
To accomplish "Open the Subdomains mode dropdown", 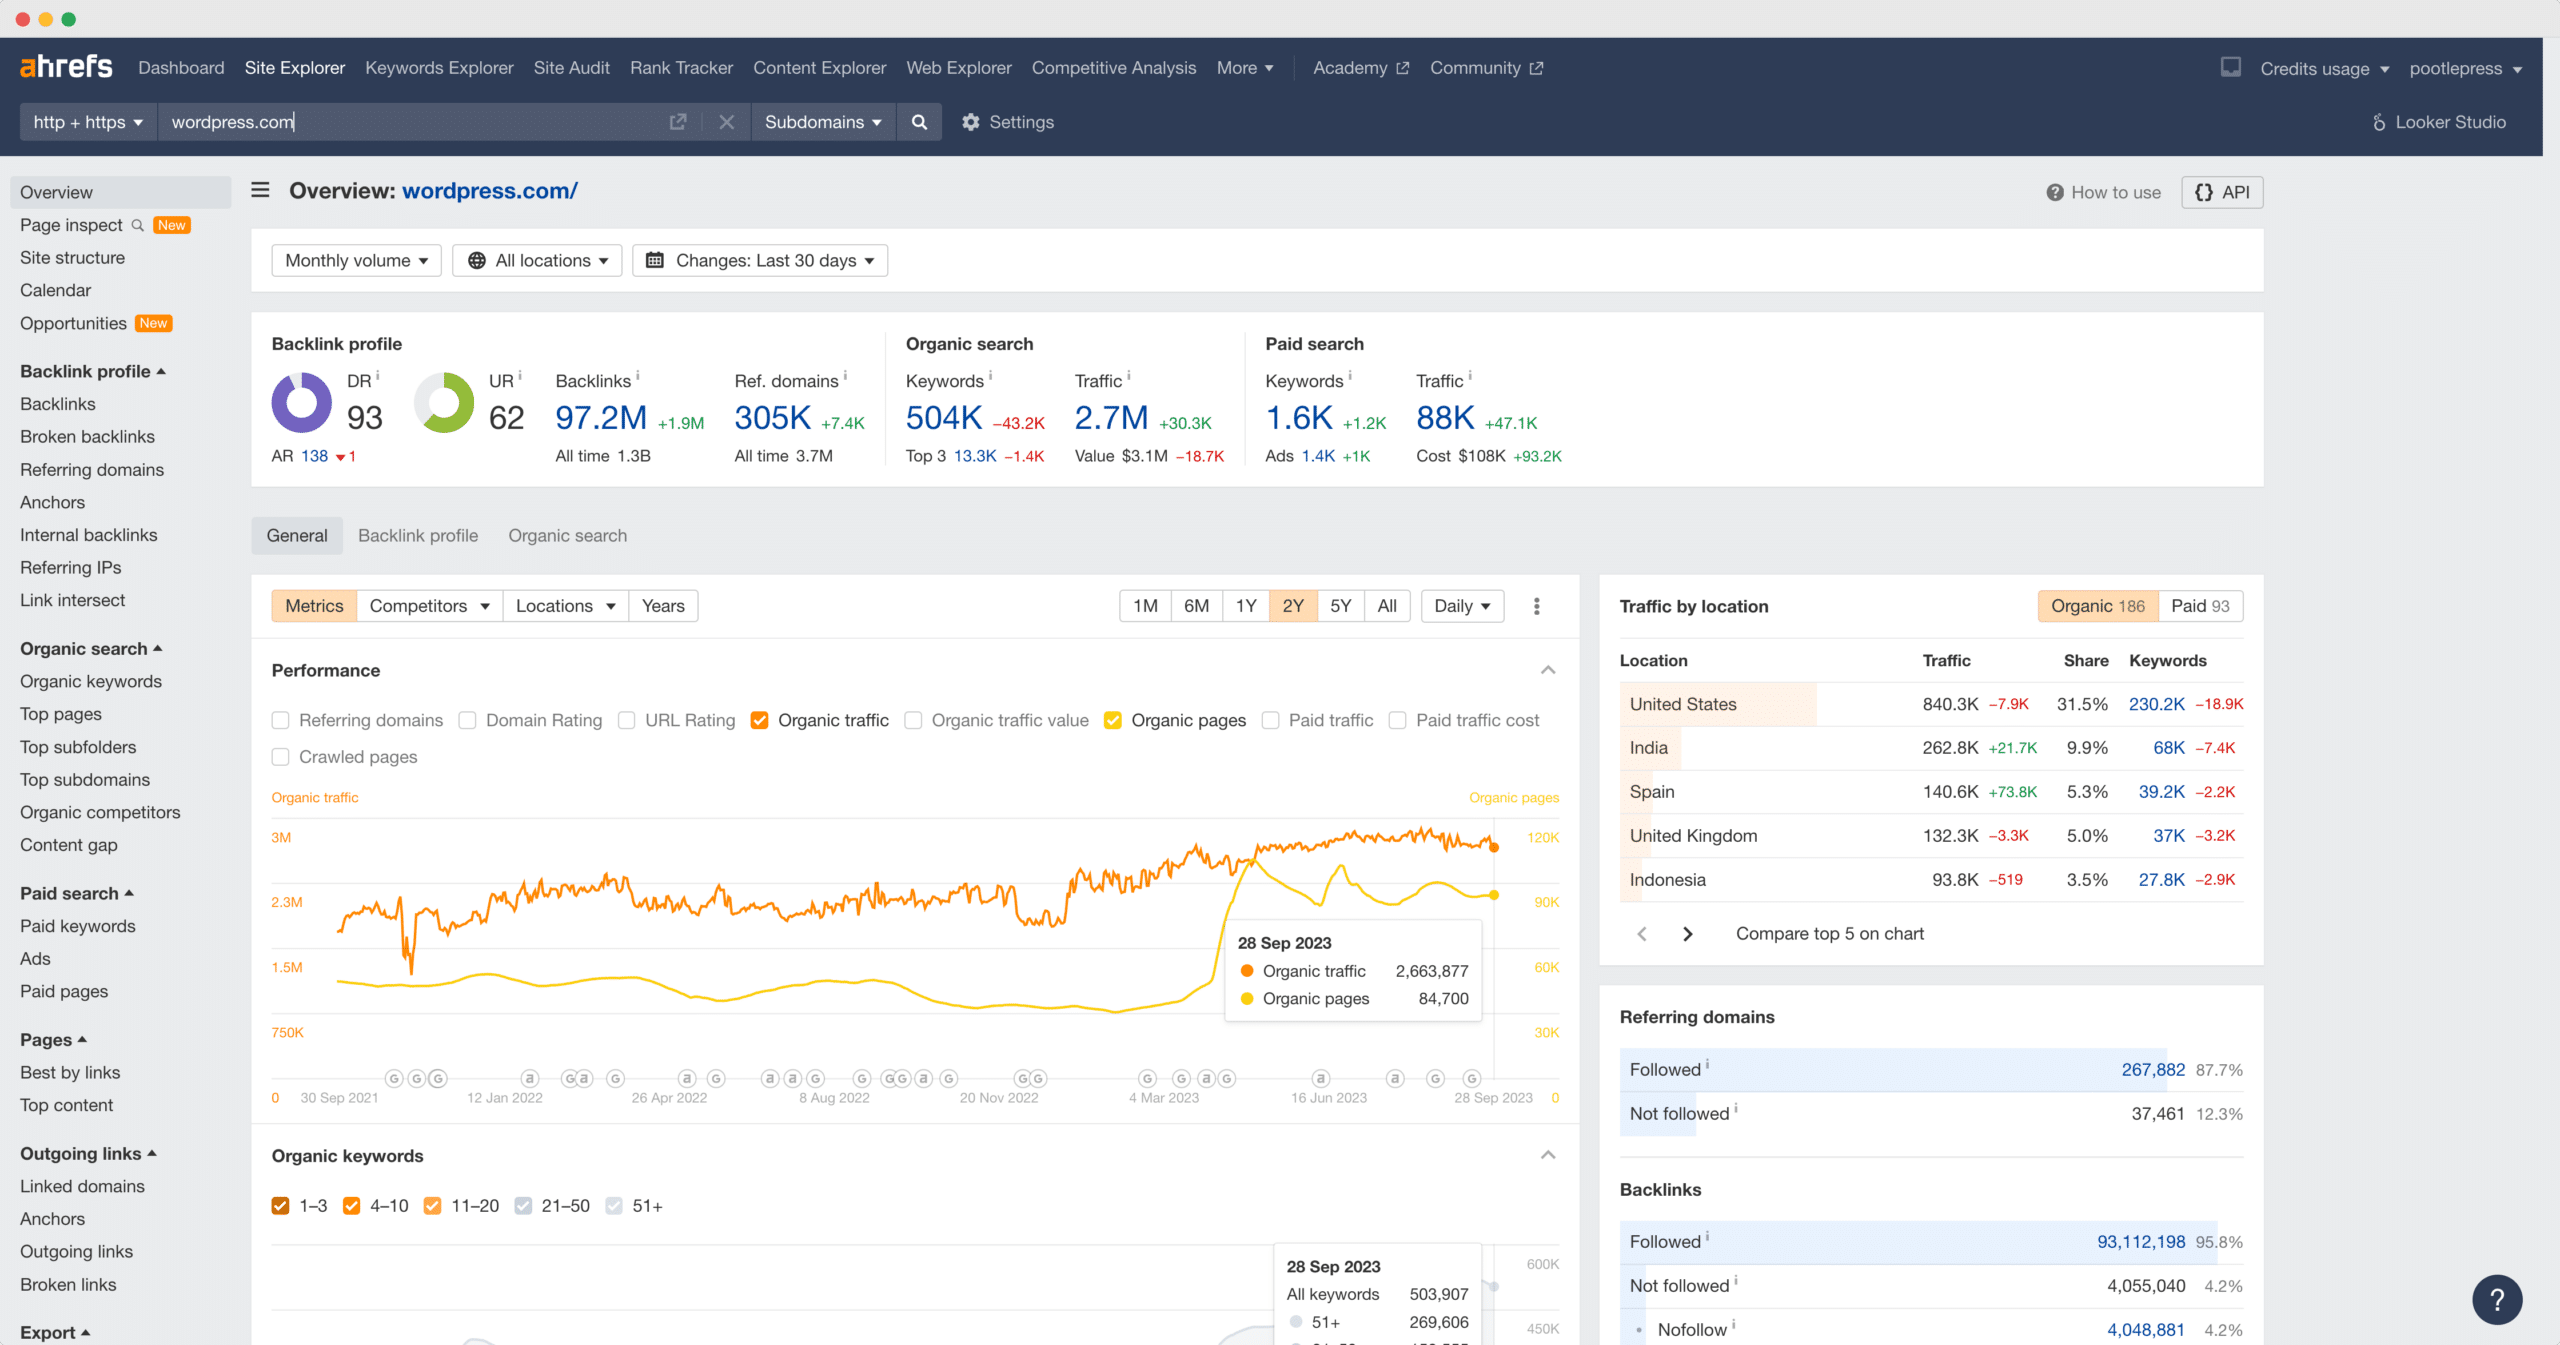I will click(x=823, y=122).
